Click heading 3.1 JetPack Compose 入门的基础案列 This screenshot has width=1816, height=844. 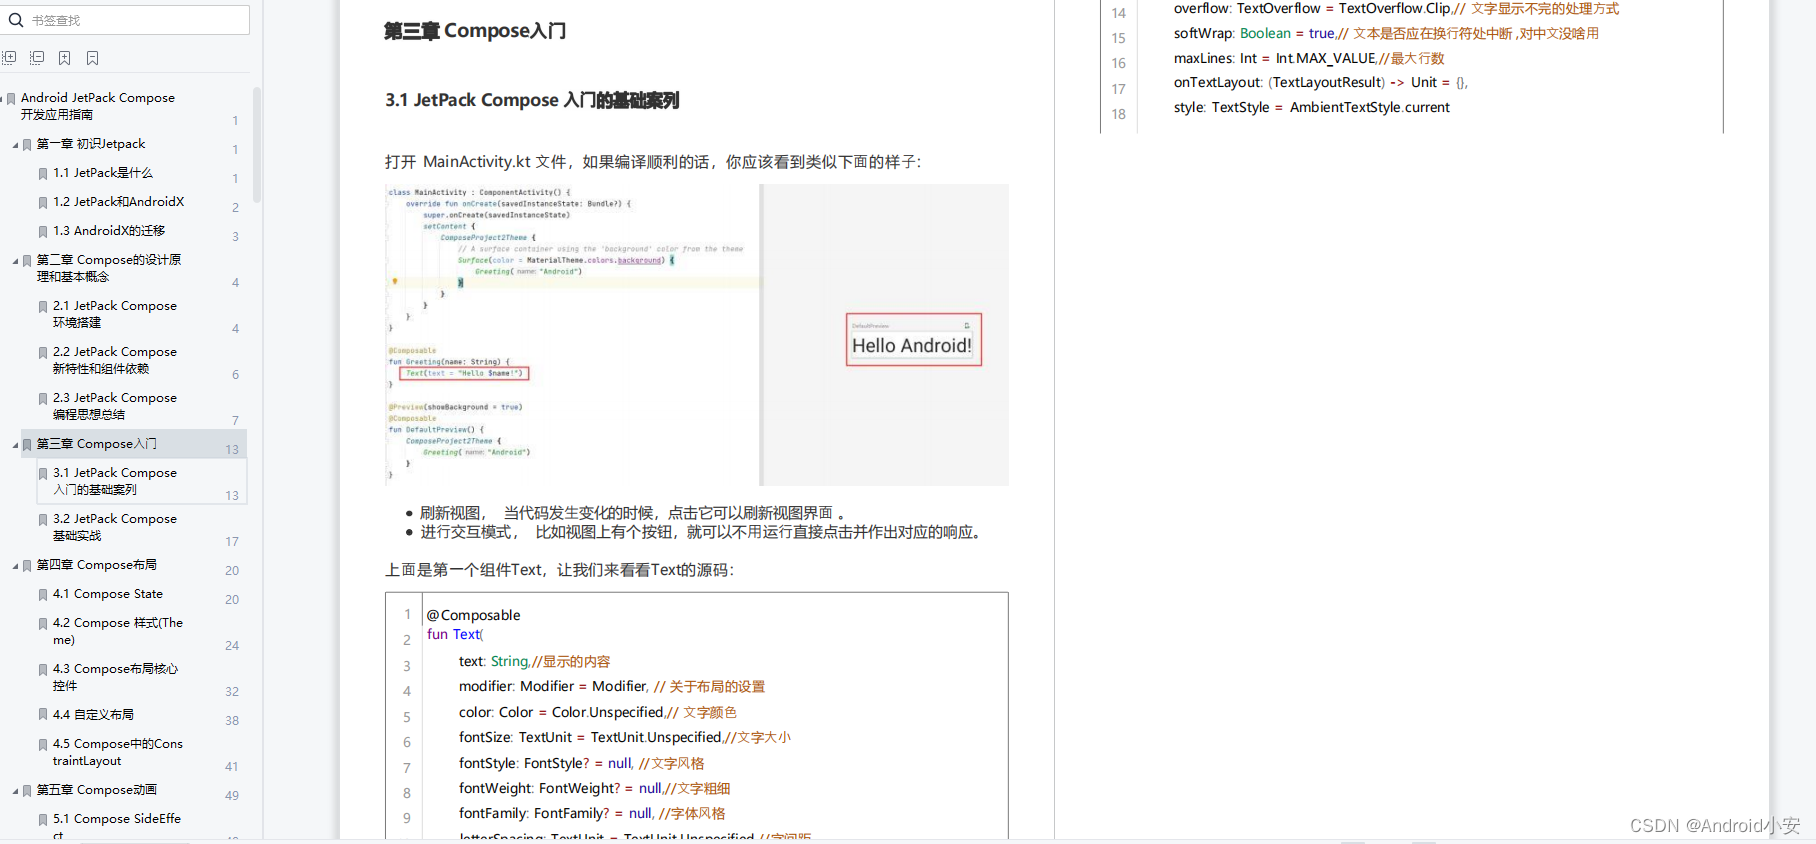[x=532, y=100]
